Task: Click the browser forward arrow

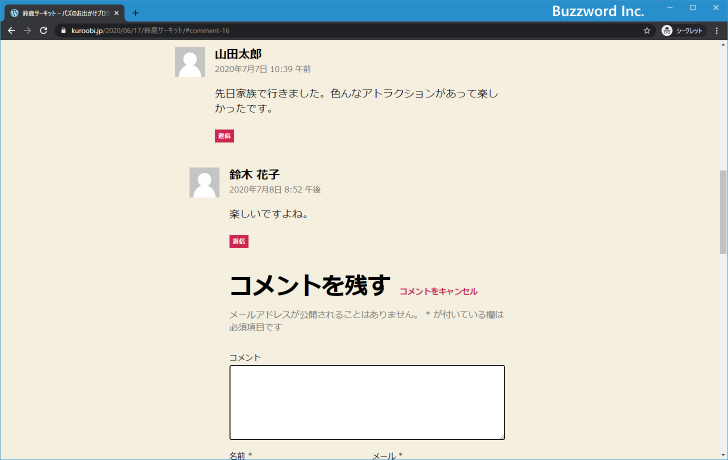Action: pyautogui.click(x=27, y=31)
